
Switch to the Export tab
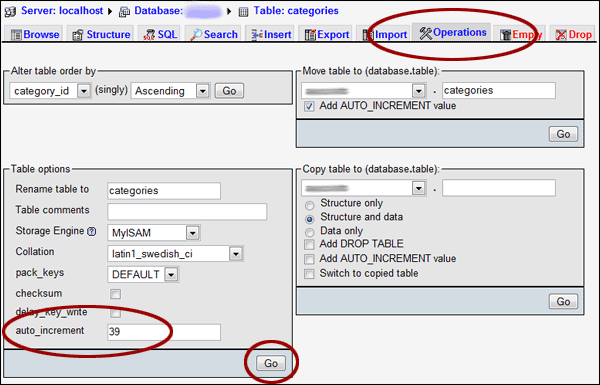pos(326,34)
